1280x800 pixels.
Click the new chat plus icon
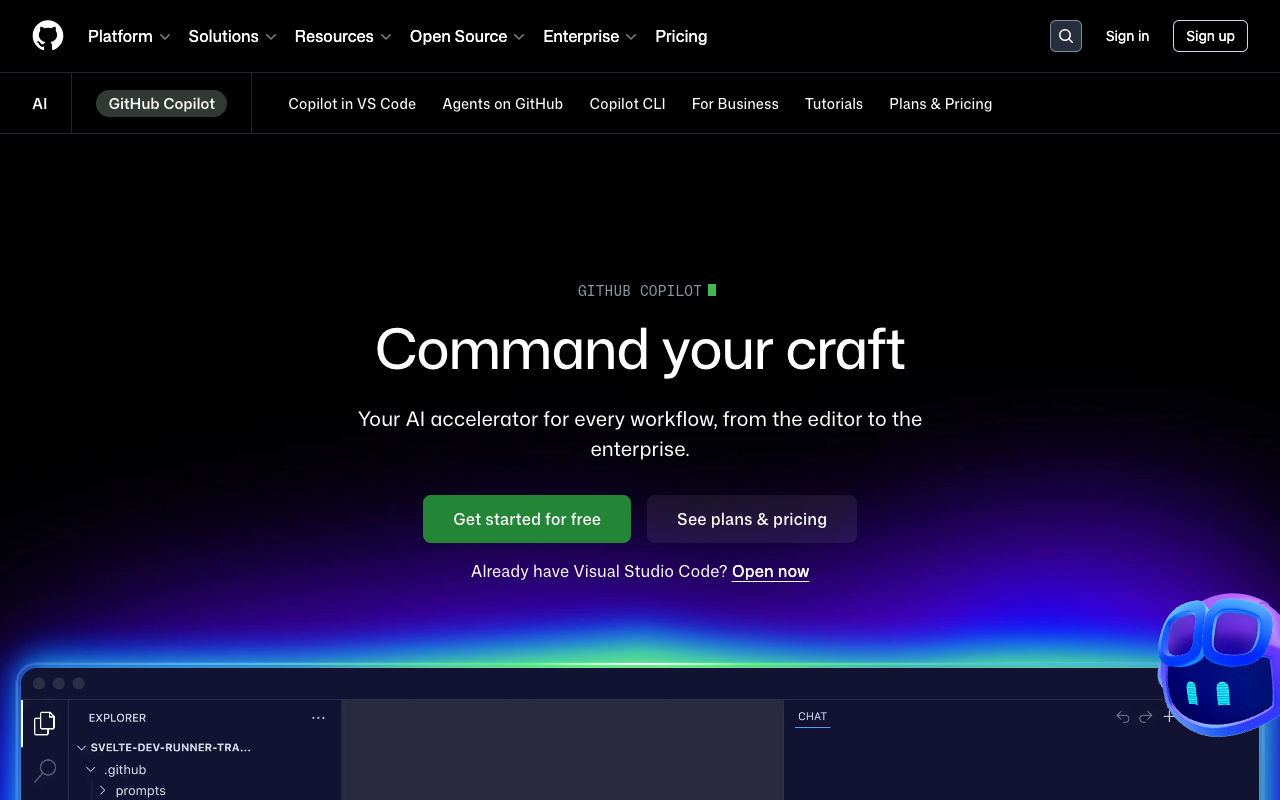[x=1168, y=717]
